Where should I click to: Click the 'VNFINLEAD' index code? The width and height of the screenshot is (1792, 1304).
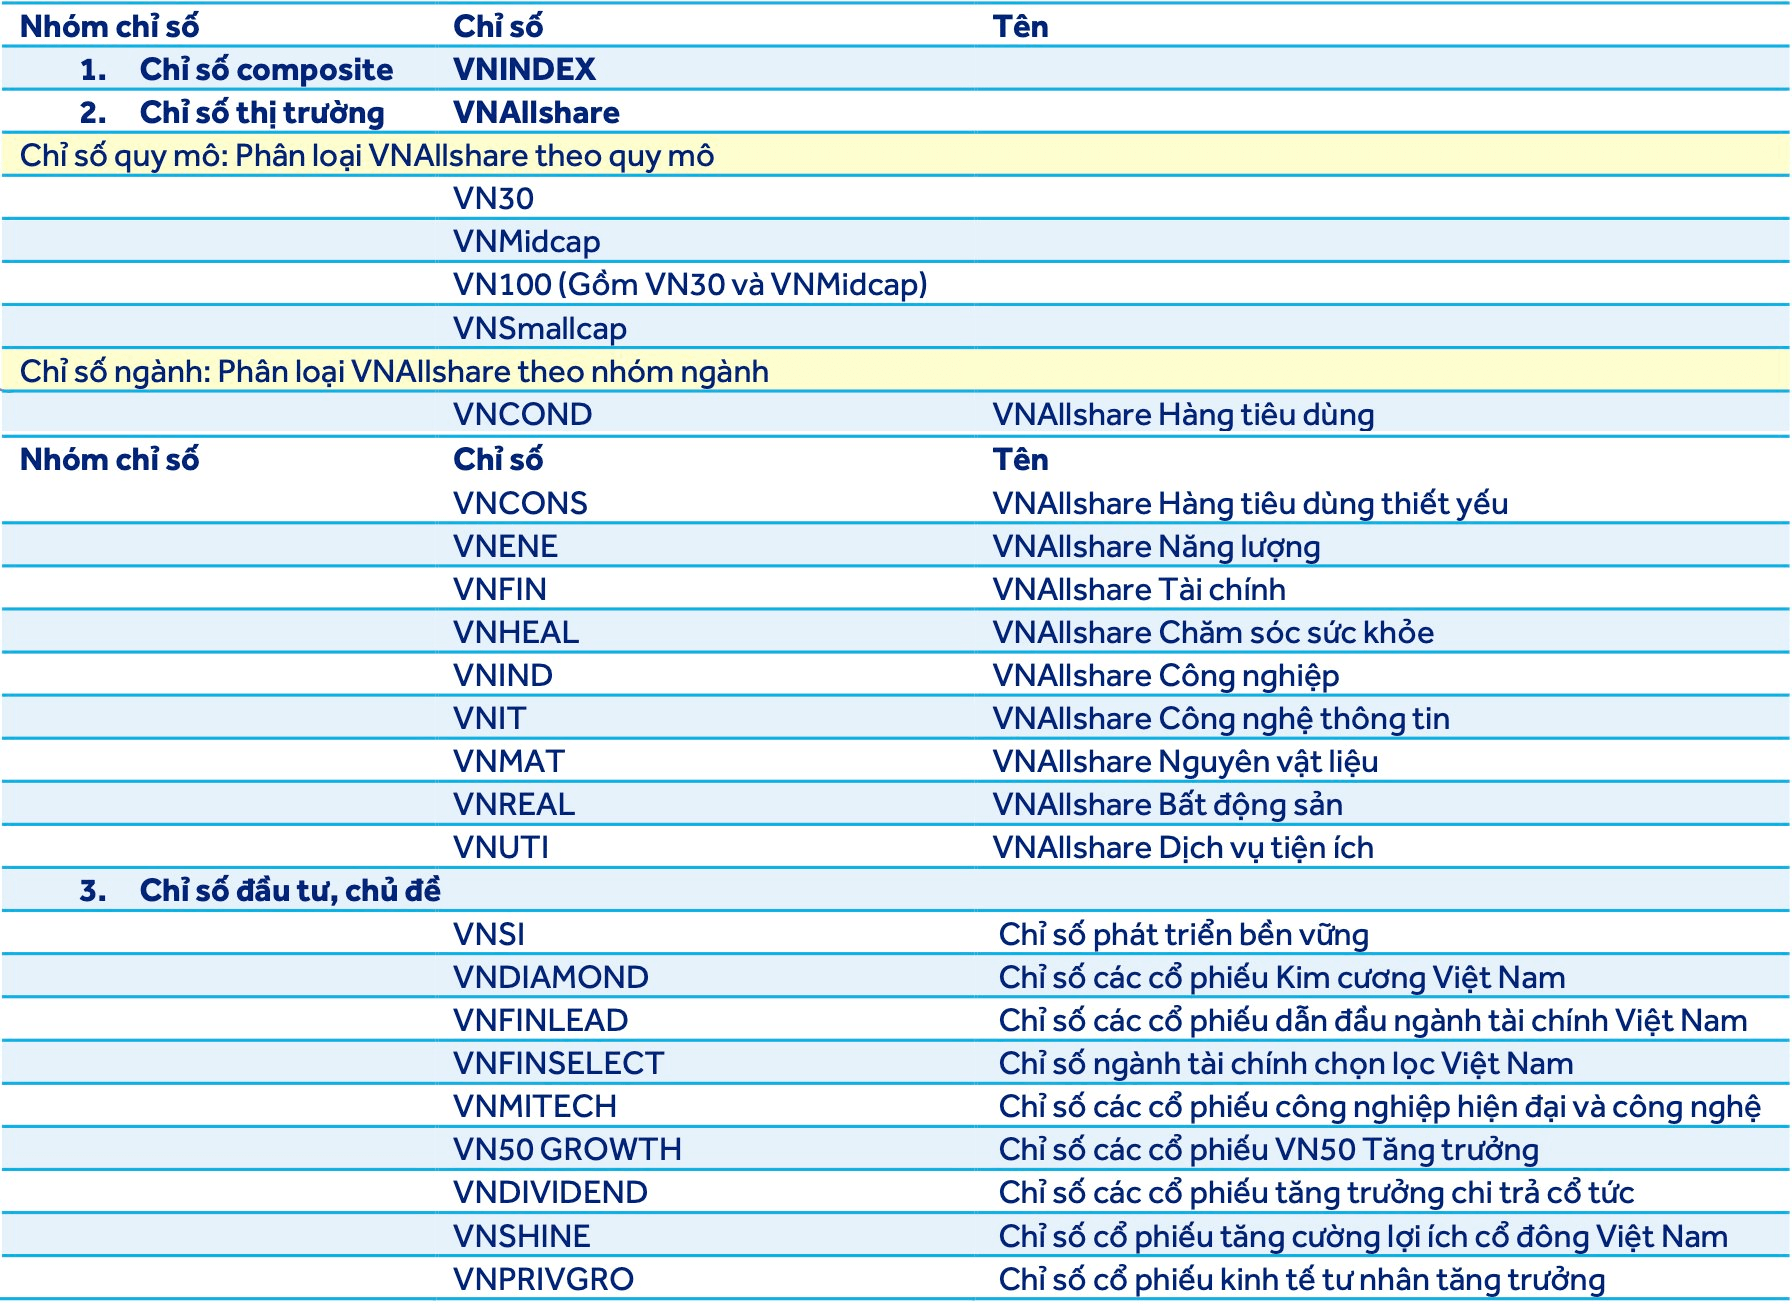point(541,1020)
